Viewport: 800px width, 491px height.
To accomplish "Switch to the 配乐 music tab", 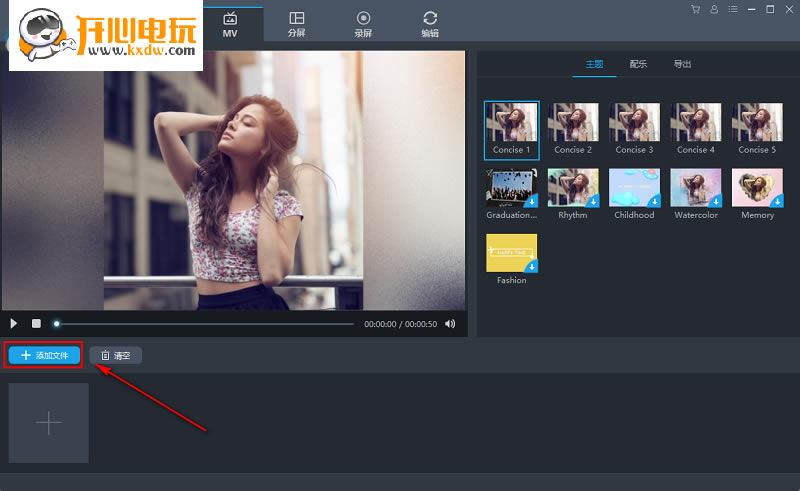I will (x=638, y=64).
